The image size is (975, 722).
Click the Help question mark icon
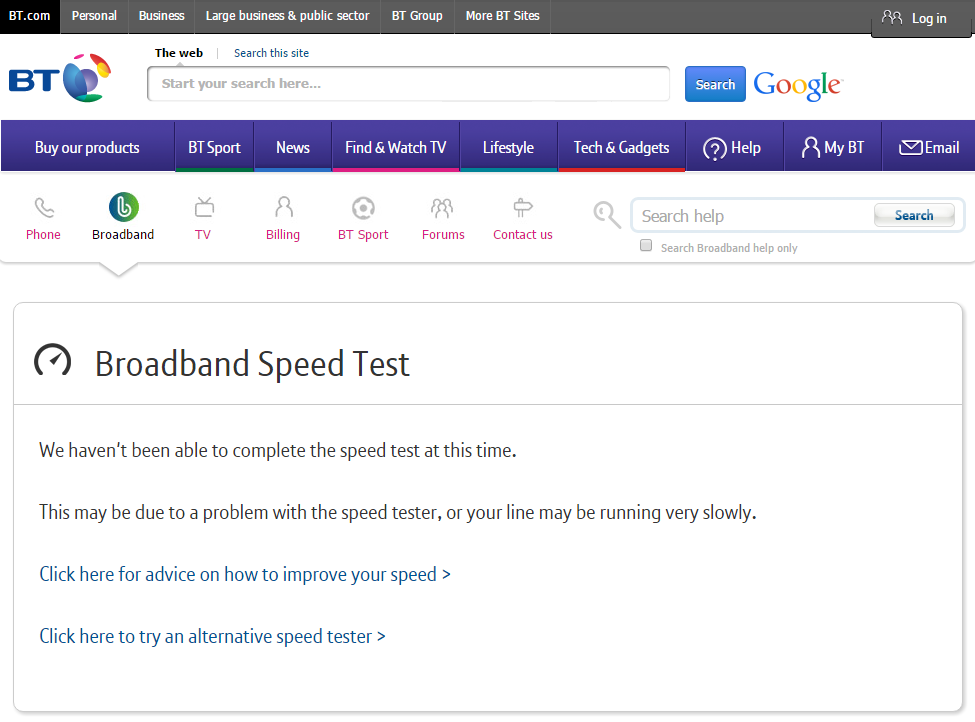[714, 149]
